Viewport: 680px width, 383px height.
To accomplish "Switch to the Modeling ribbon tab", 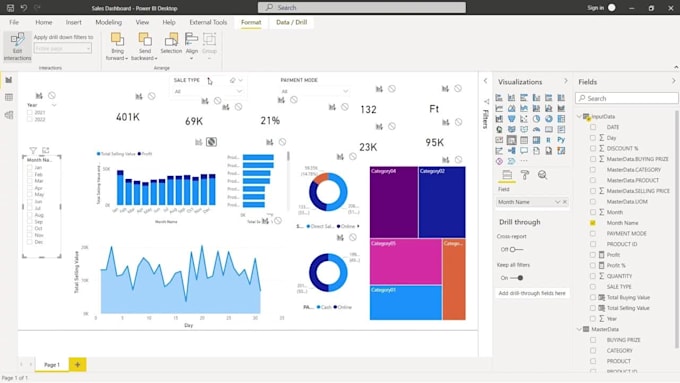I will [108, 22].
